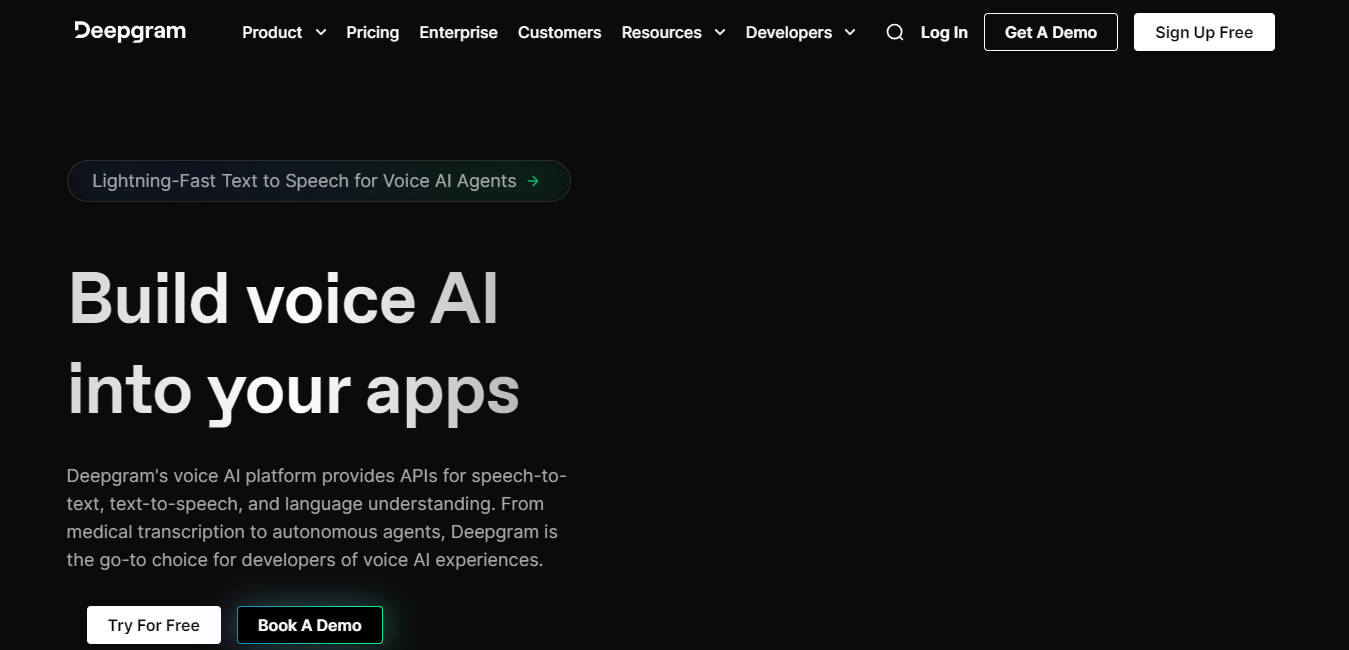Click the Try For Free button

coord(154,625)
